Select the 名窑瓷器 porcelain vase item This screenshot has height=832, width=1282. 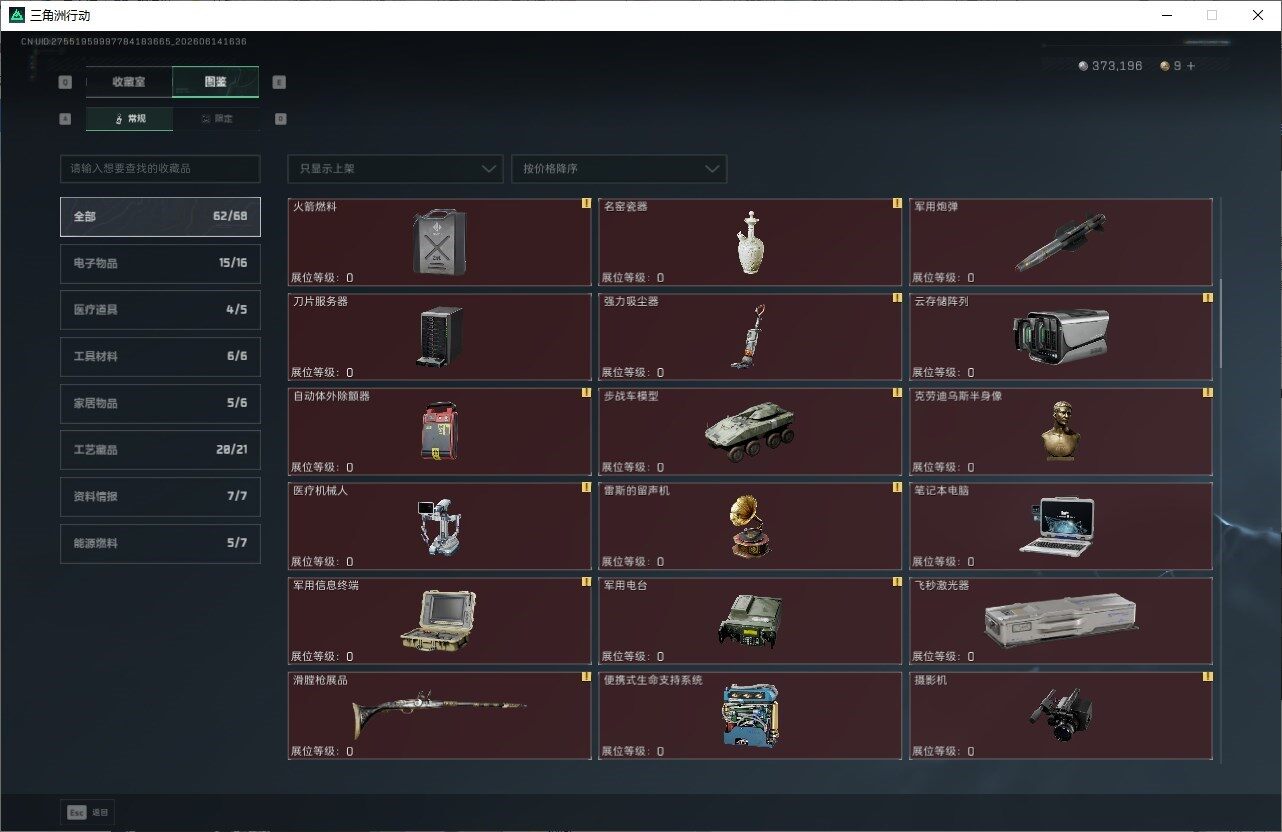point(751,242)
